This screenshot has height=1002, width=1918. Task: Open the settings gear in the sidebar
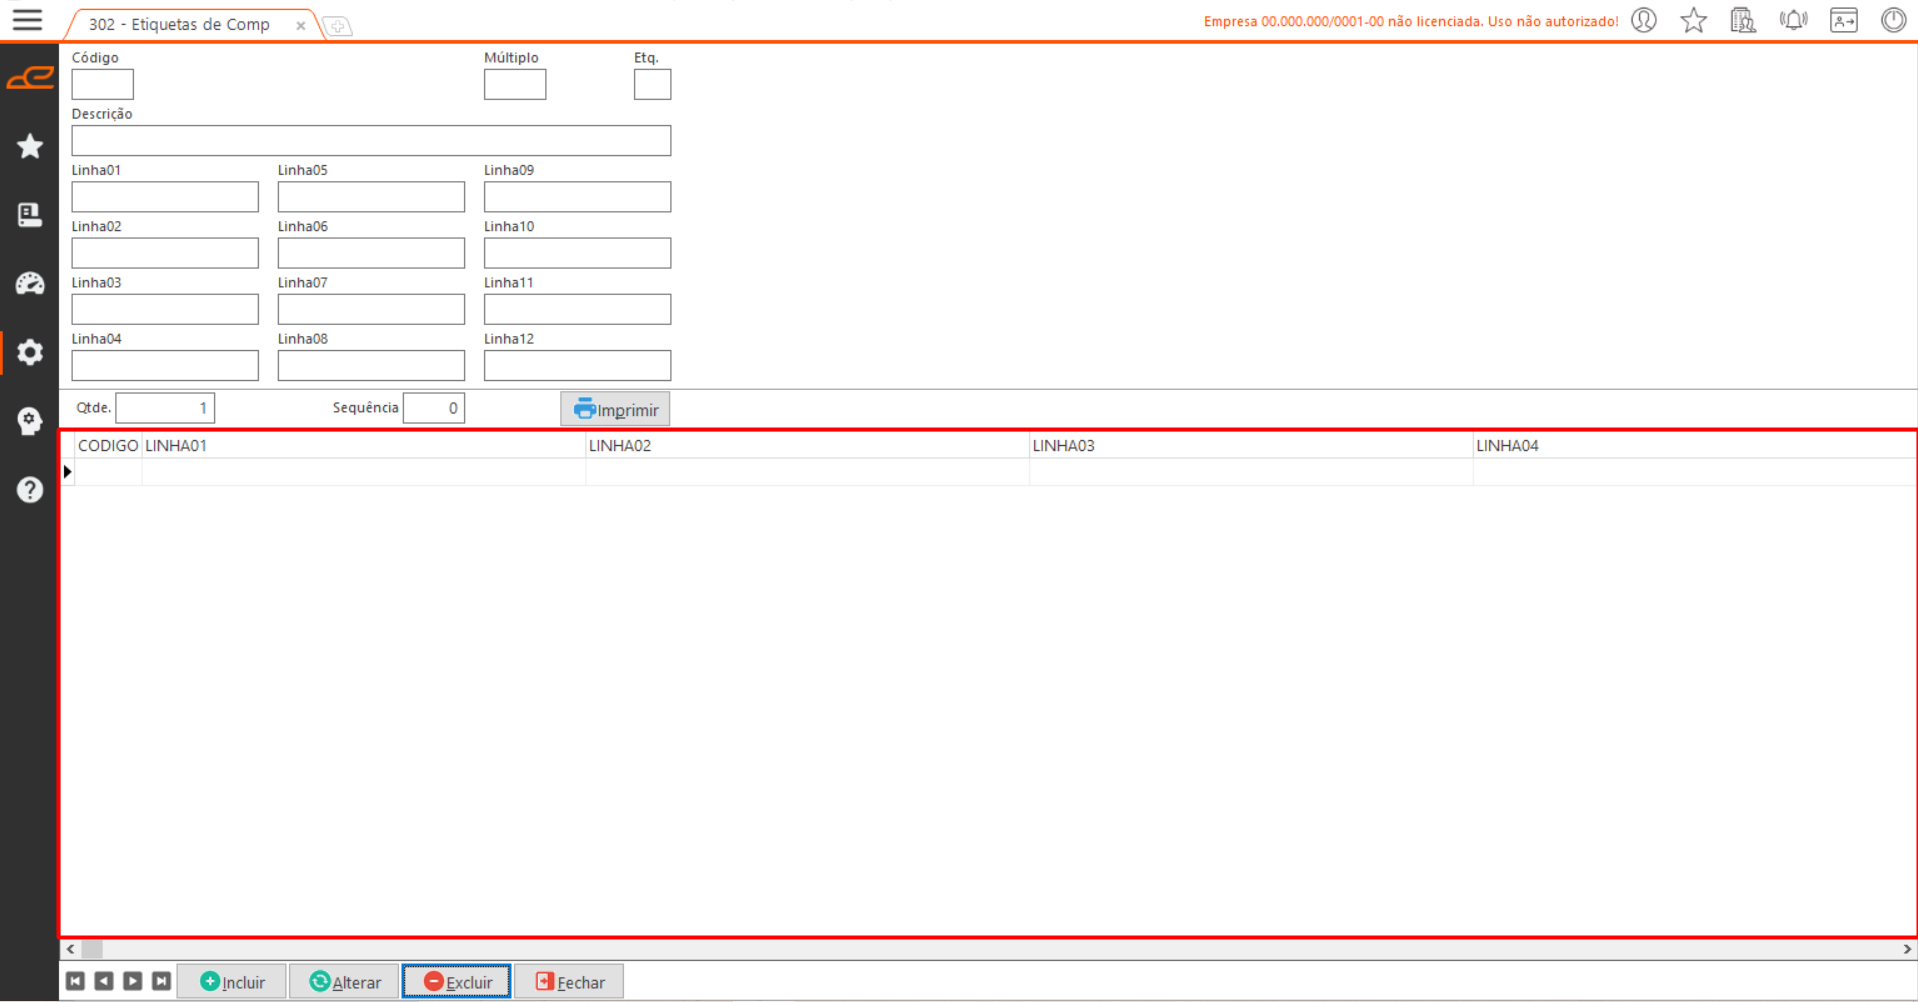tap(30, 352)
